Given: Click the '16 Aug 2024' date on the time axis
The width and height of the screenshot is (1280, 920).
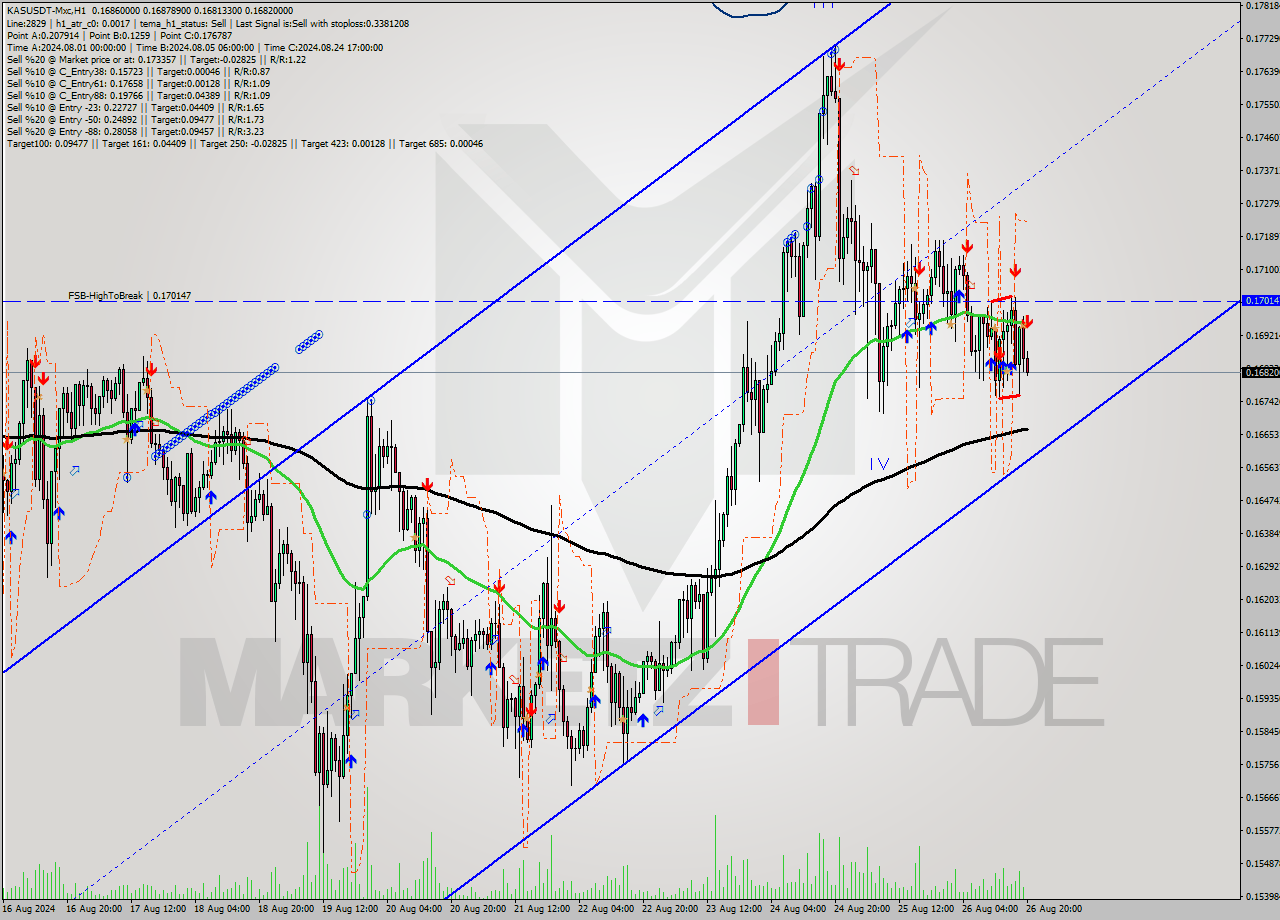Looking at the screenshot, I should tap(28, 909).
